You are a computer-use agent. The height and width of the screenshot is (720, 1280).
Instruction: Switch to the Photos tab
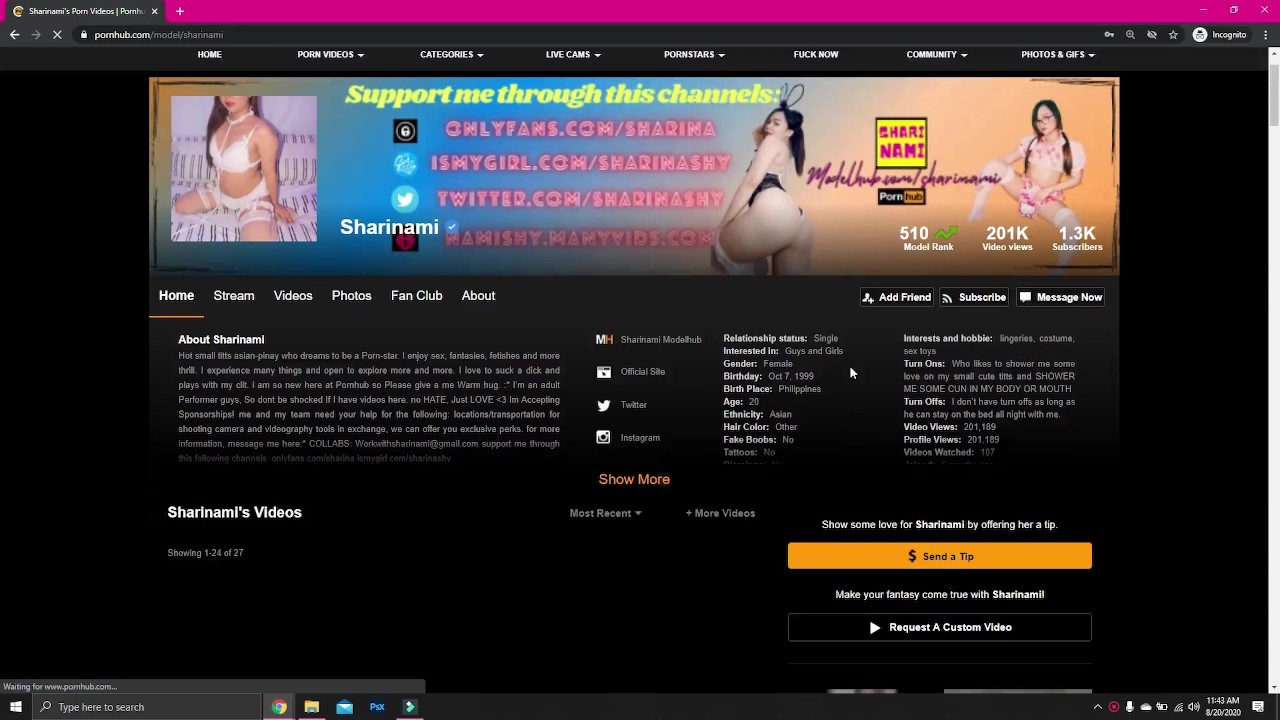351,296
